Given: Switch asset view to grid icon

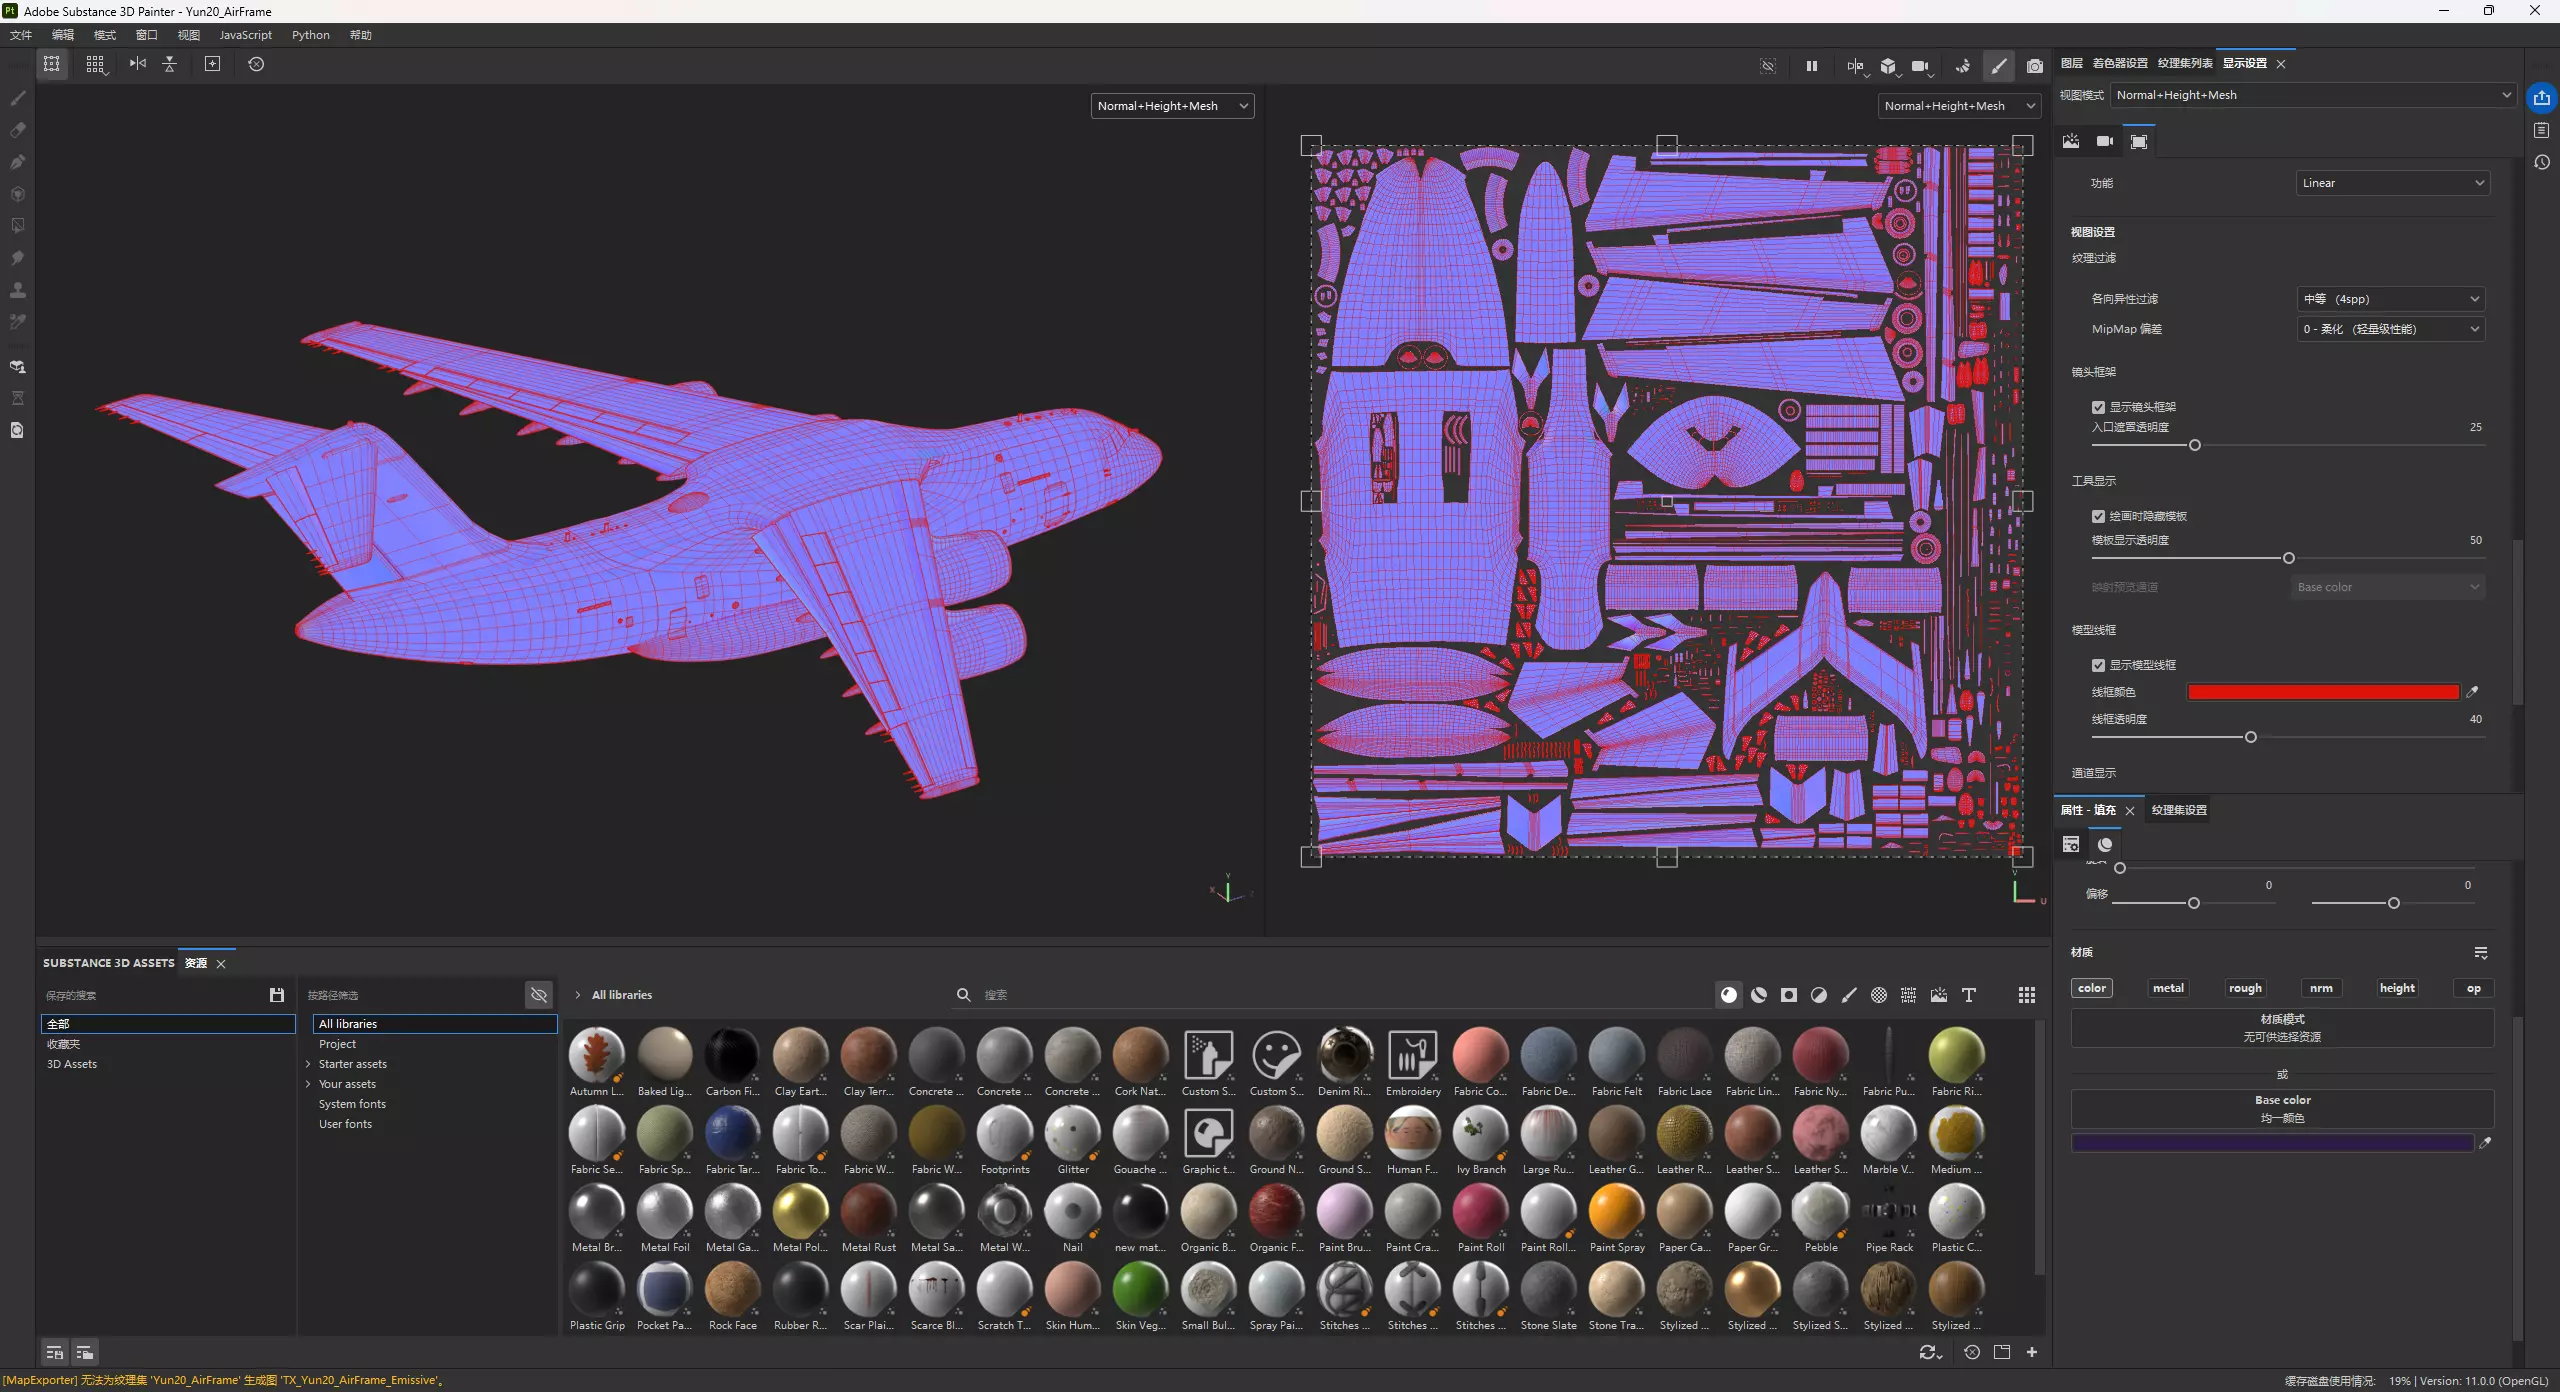Looking at the screenshot, I should 2026,995.
